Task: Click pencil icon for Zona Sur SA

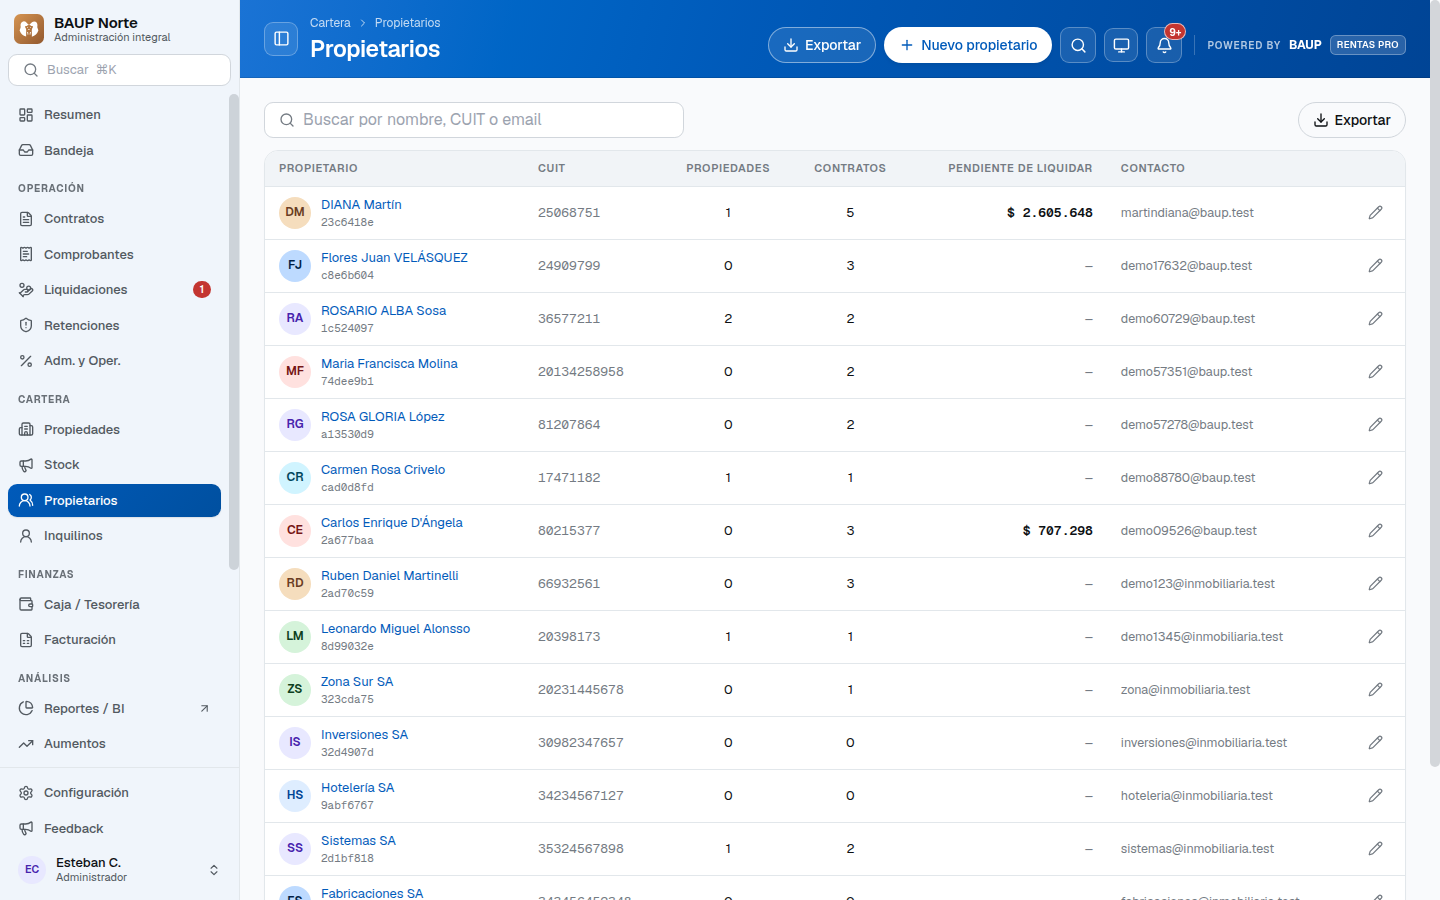Action: pos(1375,690)
